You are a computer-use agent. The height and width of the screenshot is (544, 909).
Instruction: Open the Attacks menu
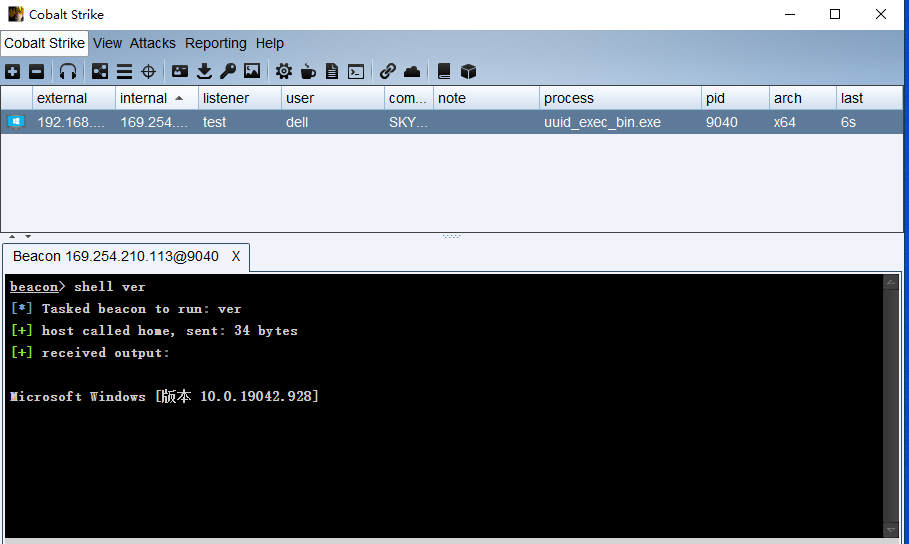pyautogui.click(x=152, y=43)
